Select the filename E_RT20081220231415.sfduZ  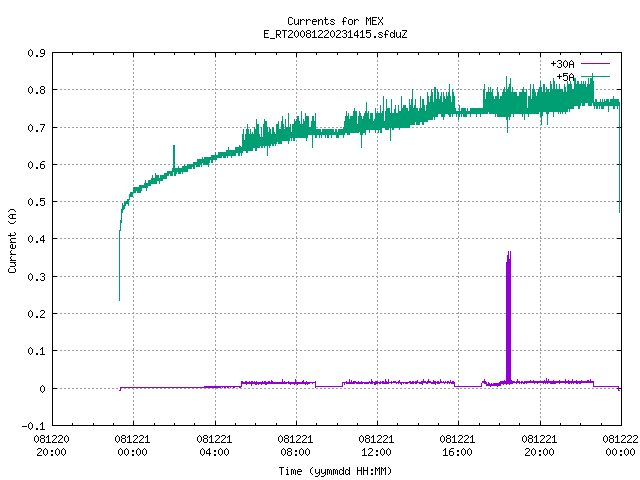(335, 34)
